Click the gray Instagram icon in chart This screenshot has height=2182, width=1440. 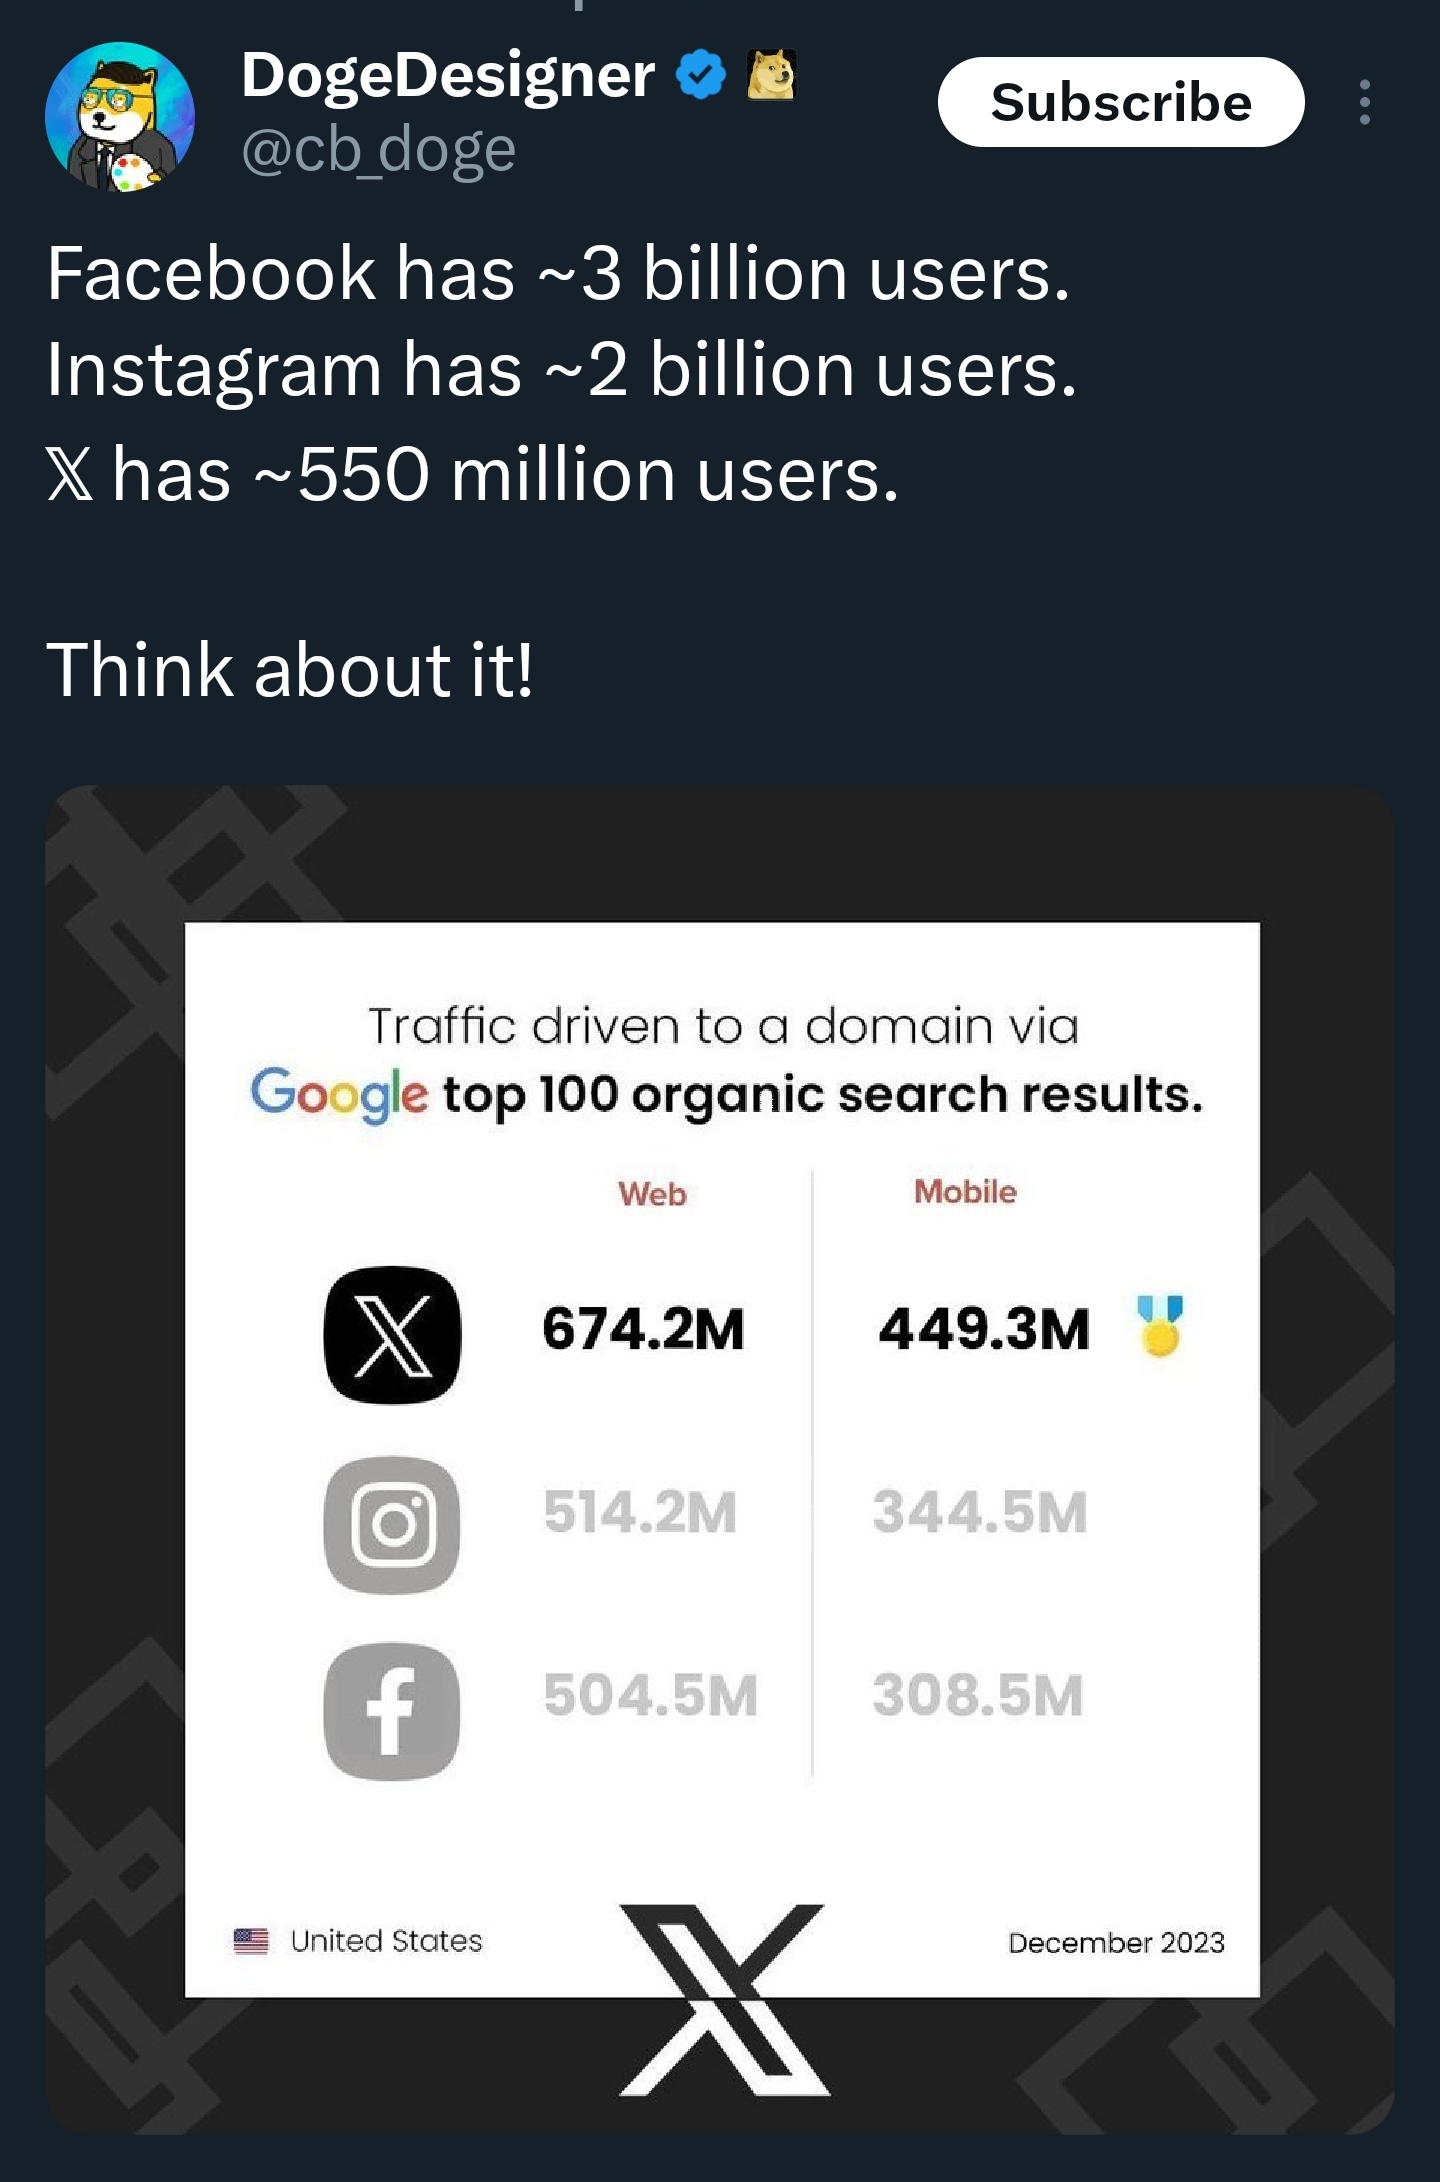pyautogui.click(x=392, y=1524)
